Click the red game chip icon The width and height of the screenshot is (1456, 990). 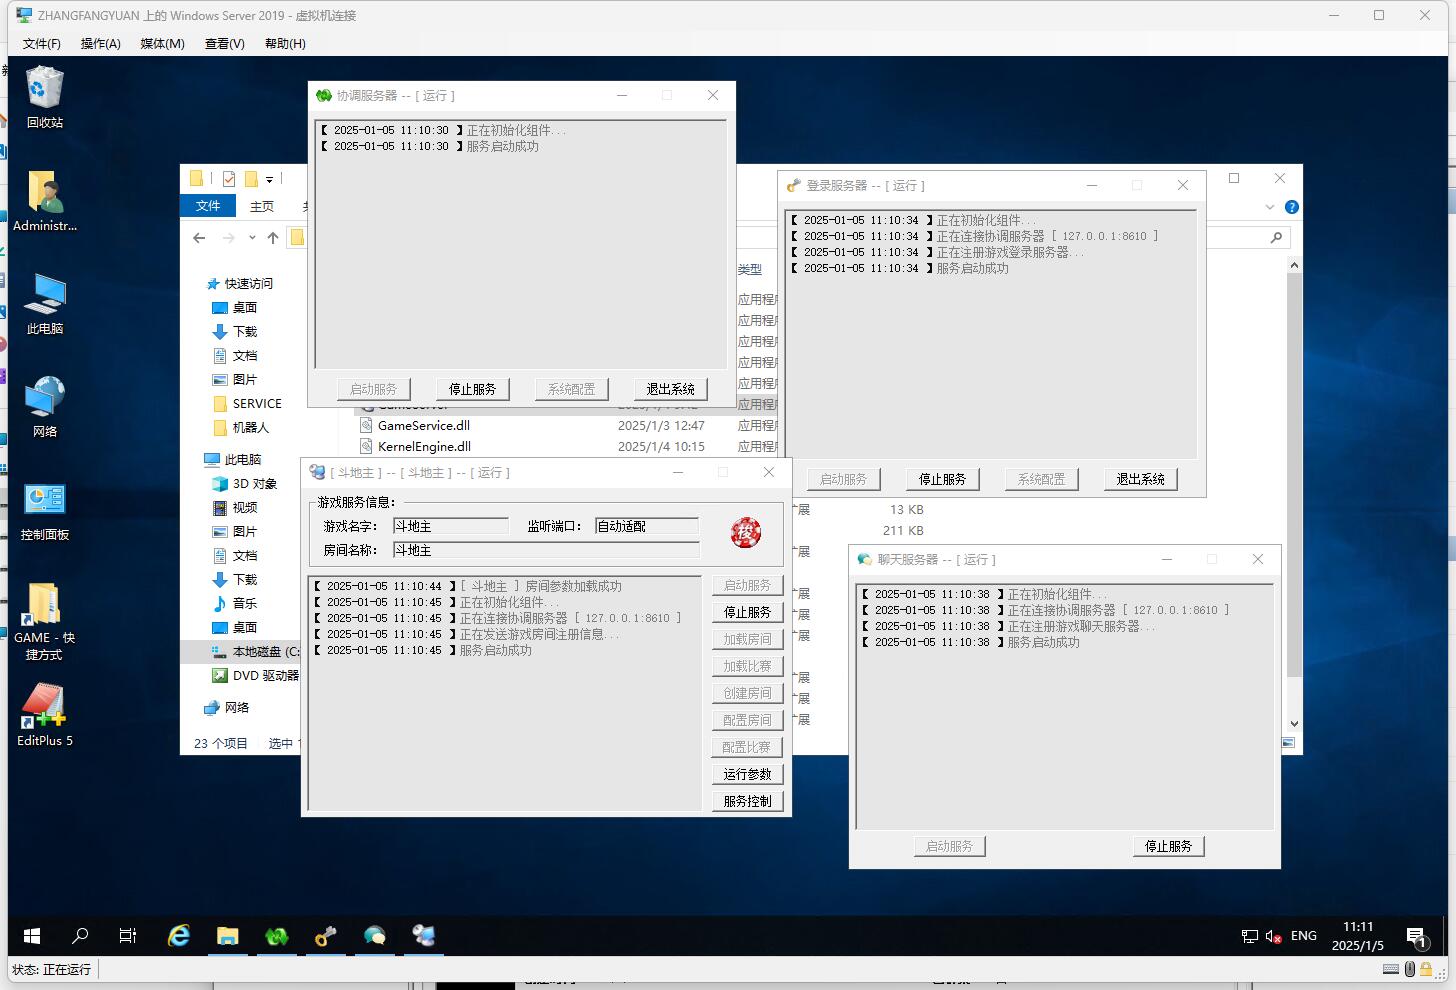click(745, 533)
